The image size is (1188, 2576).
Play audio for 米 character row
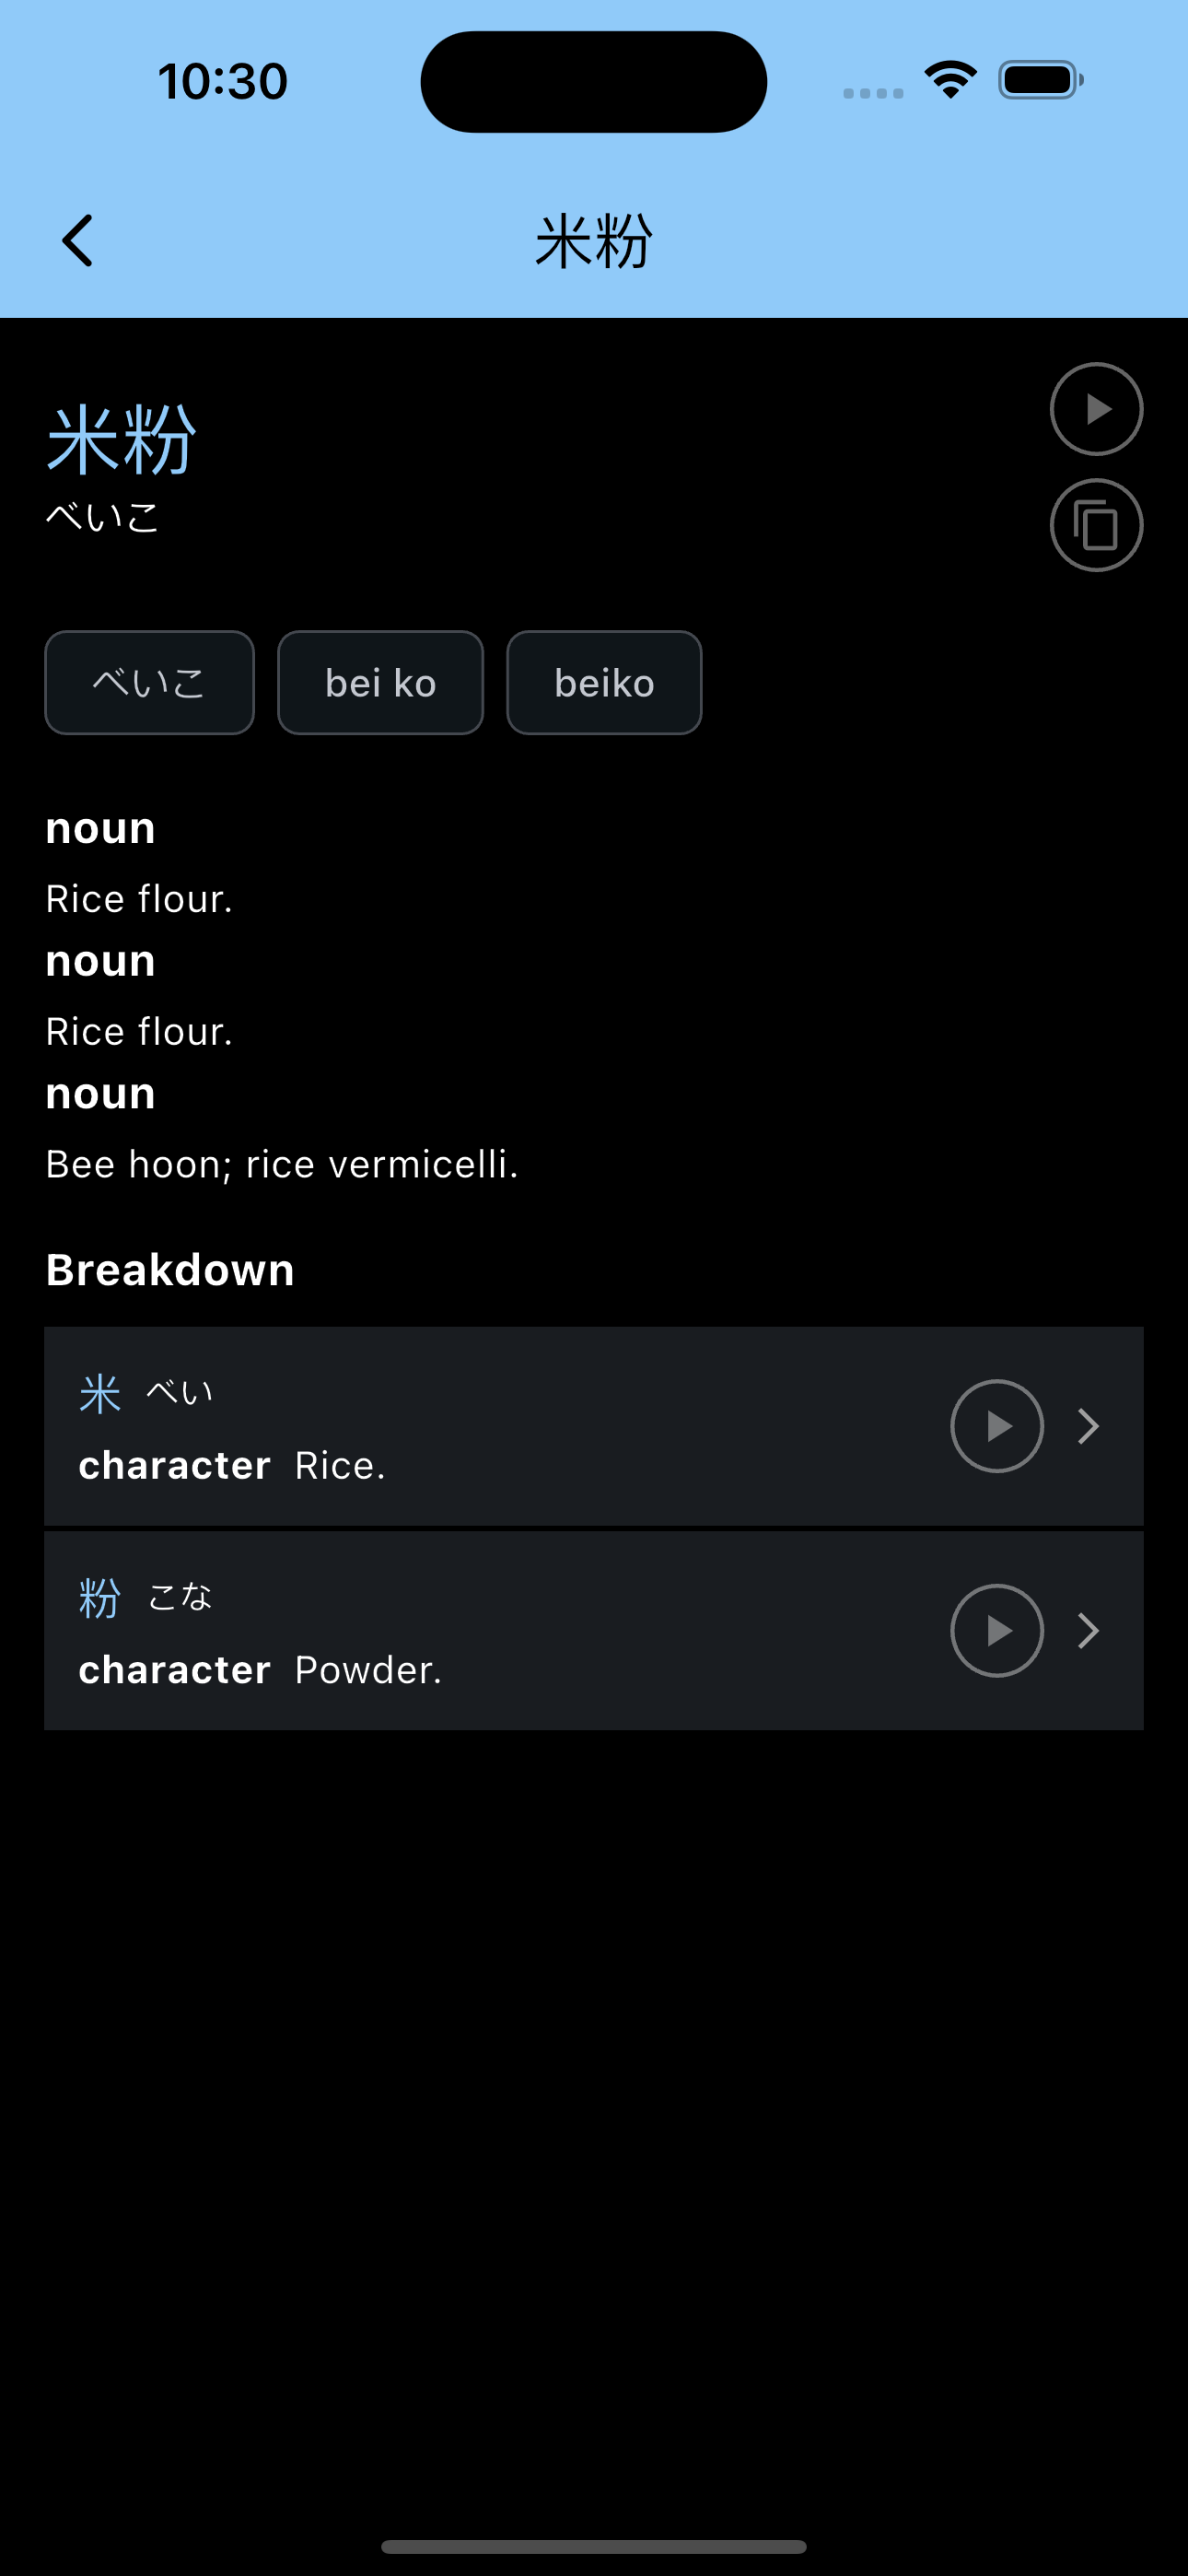996,1426
